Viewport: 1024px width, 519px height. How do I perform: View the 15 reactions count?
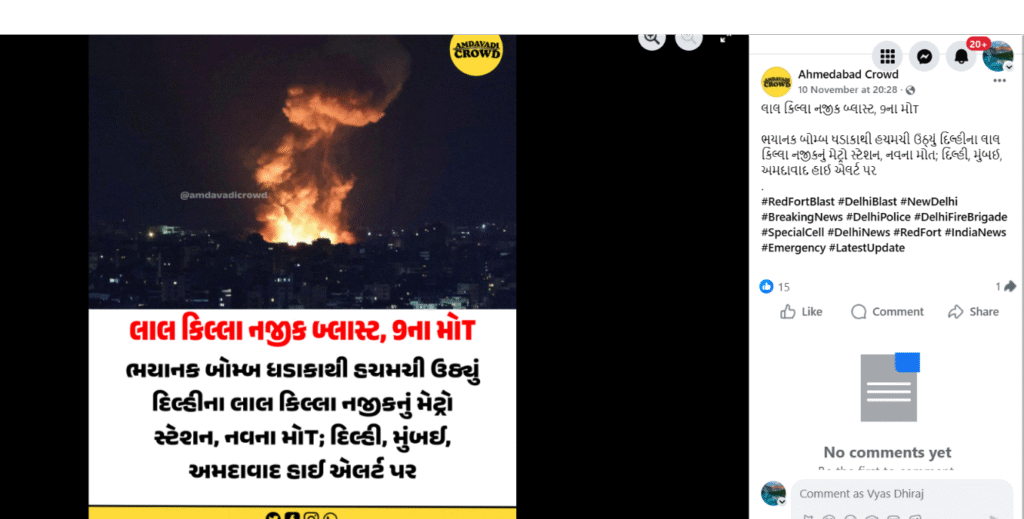775,287
